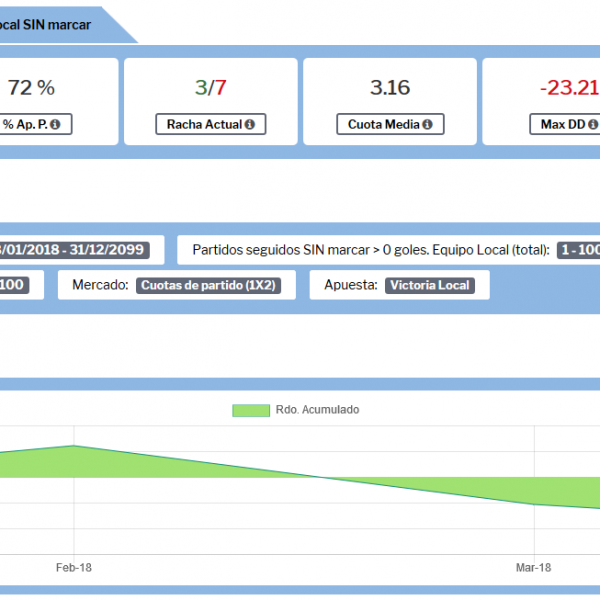Click the 'Victoria Local' bet tag

(429, 285)
